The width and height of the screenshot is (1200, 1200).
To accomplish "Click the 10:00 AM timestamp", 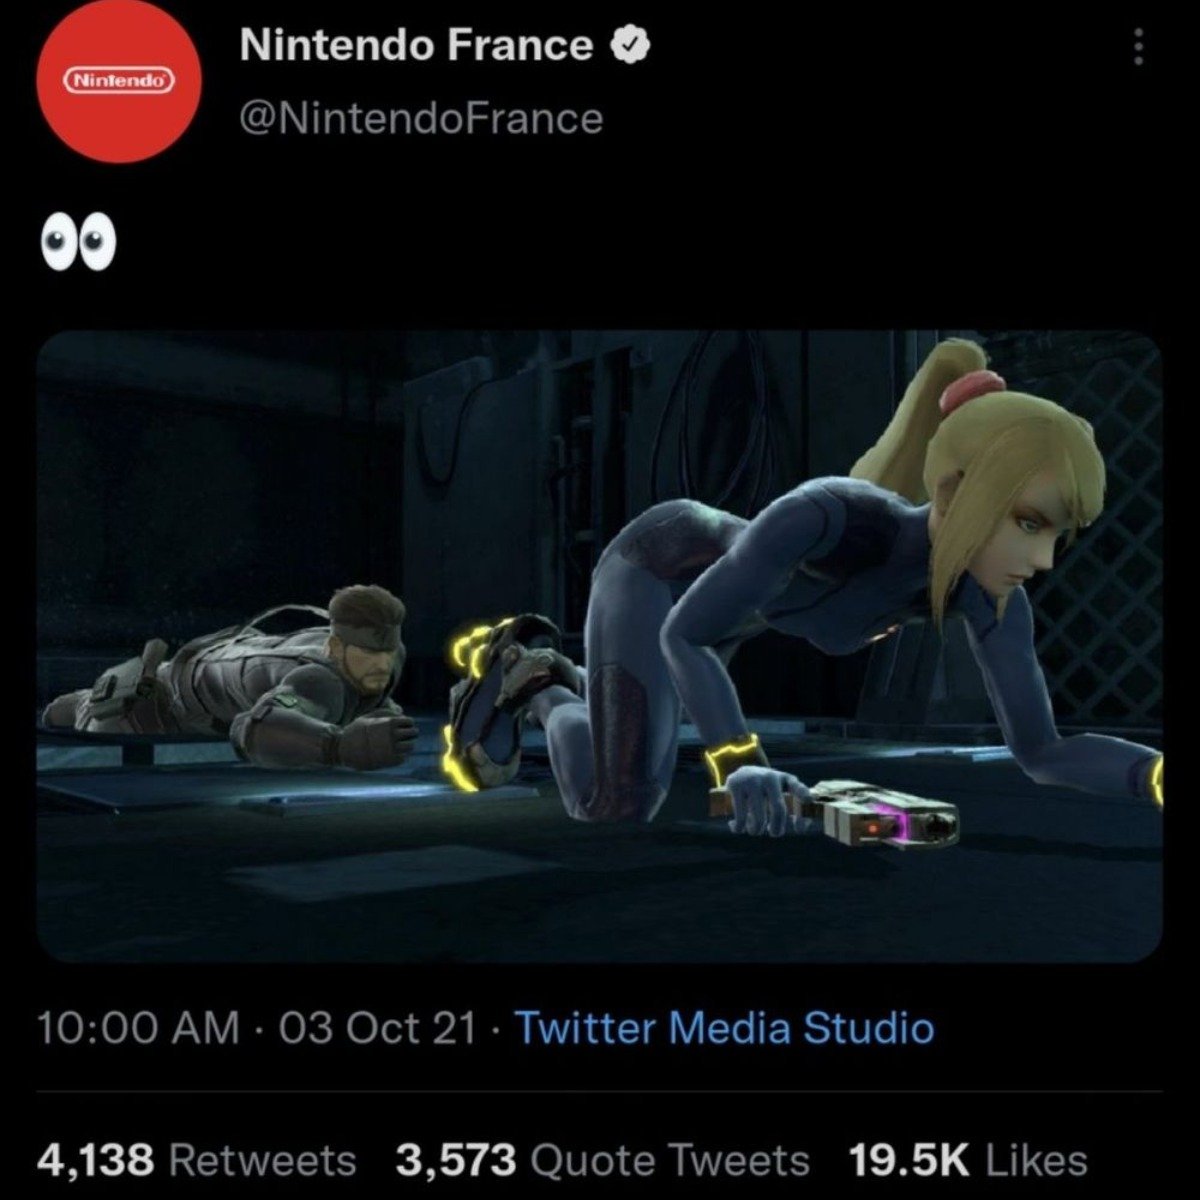I will click(139, 1027).
